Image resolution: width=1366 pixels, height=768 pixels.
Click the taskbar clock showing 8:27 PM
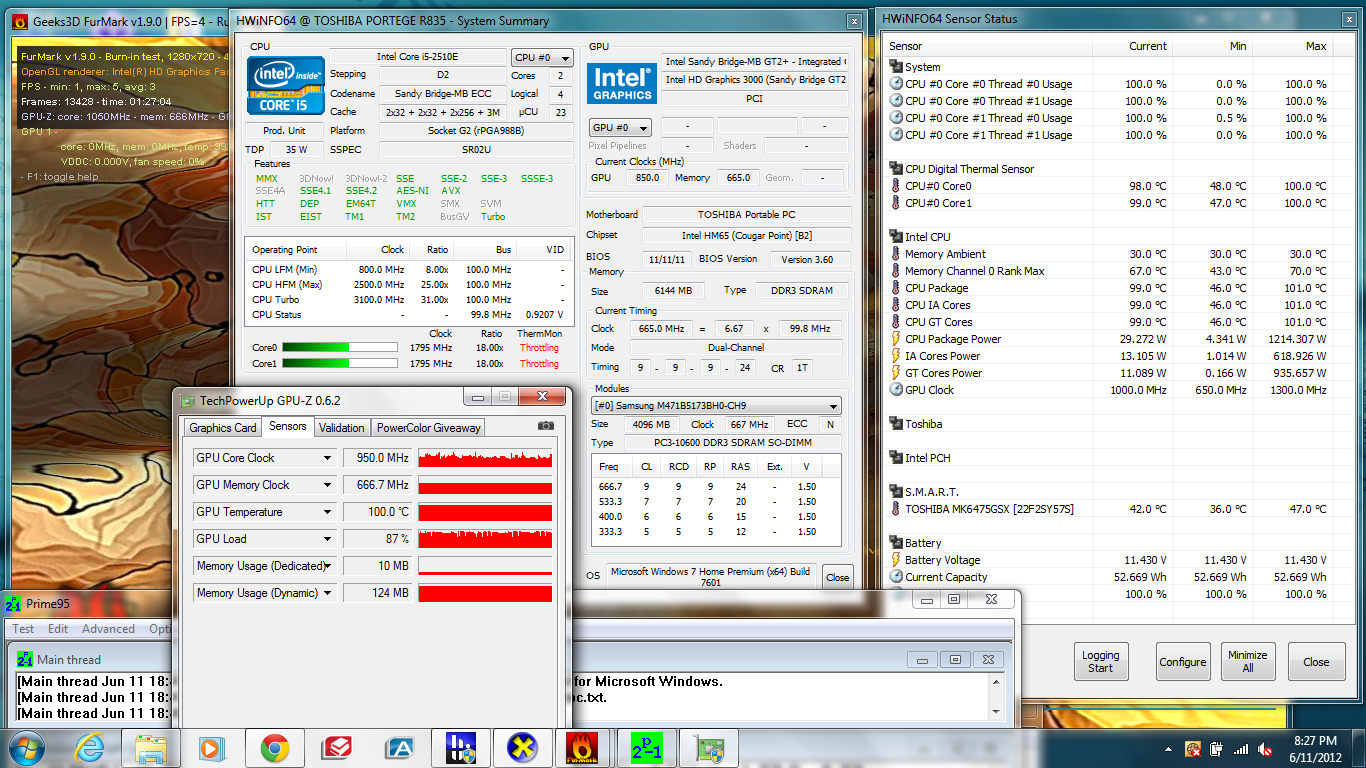1314,748
